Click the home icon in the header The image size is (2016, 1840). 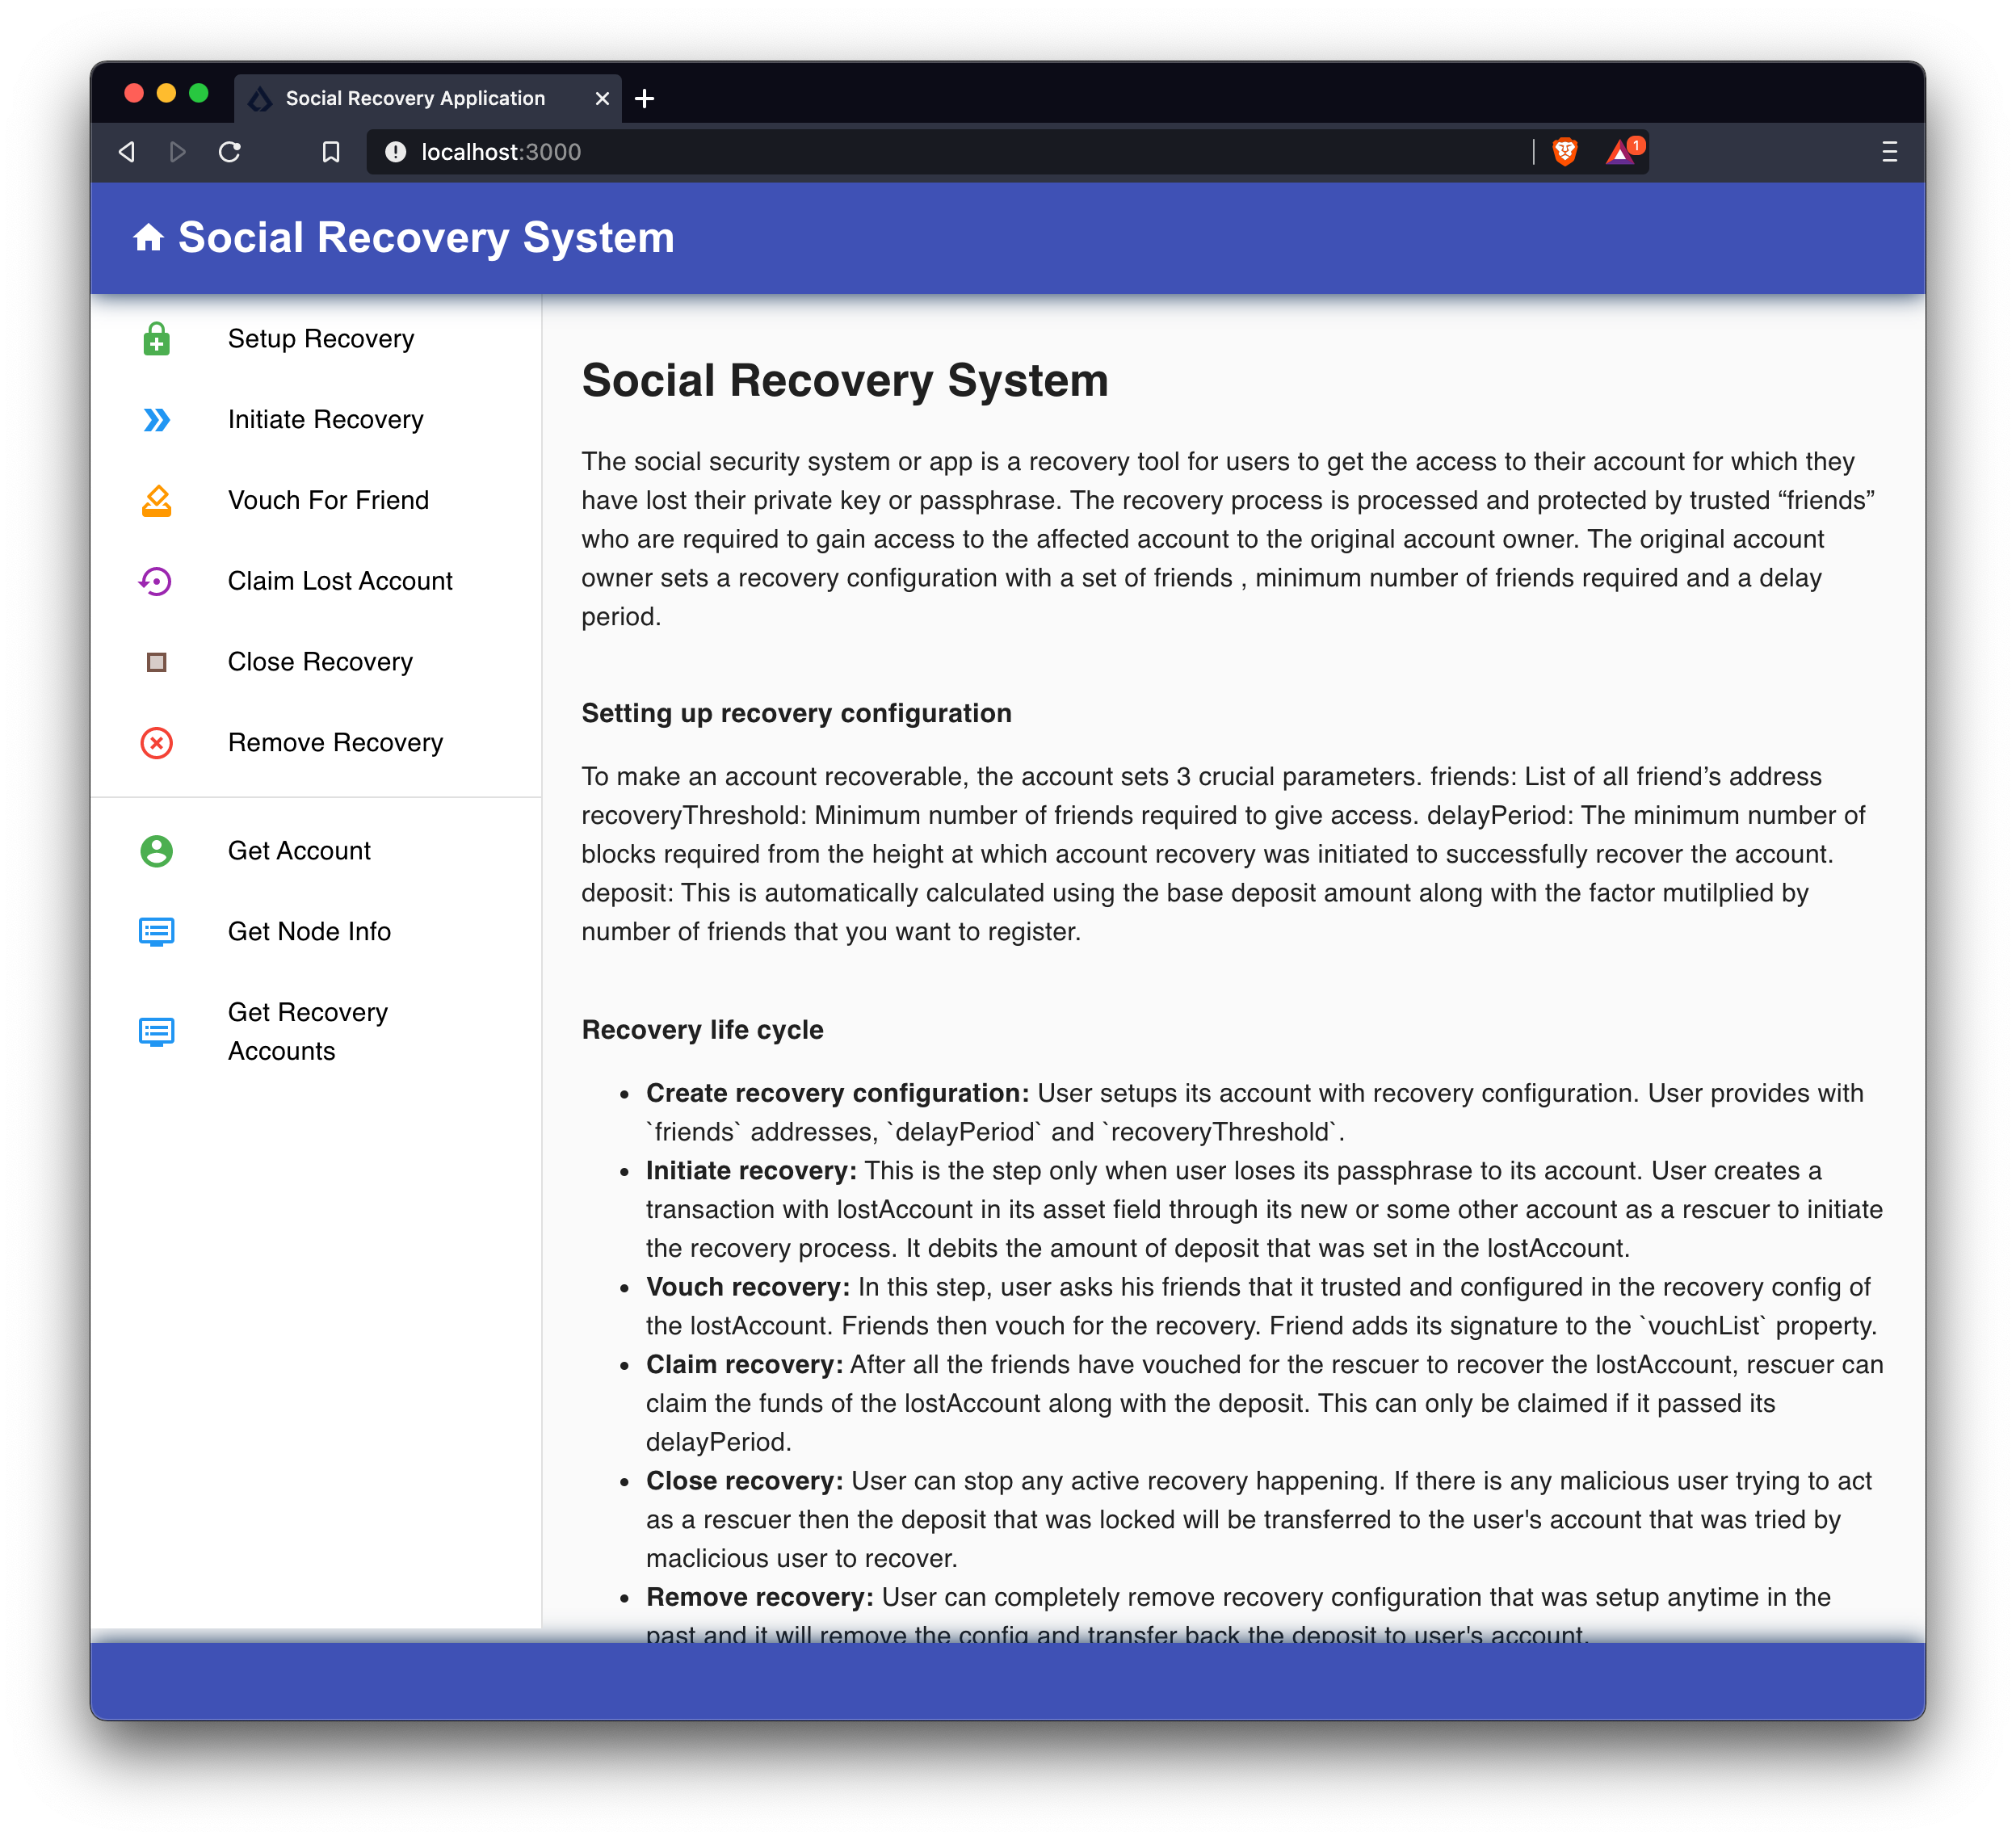click(149, 238)
